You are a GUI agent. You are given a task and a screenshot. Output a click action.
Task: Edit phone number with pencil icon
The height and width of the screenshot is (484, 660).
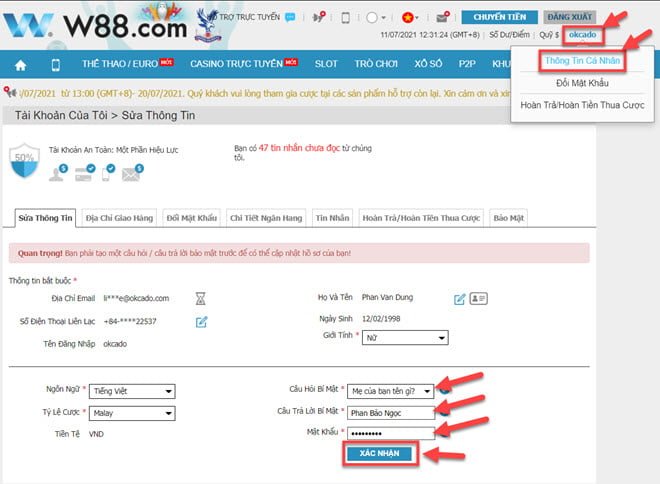(x=202, y=322)
